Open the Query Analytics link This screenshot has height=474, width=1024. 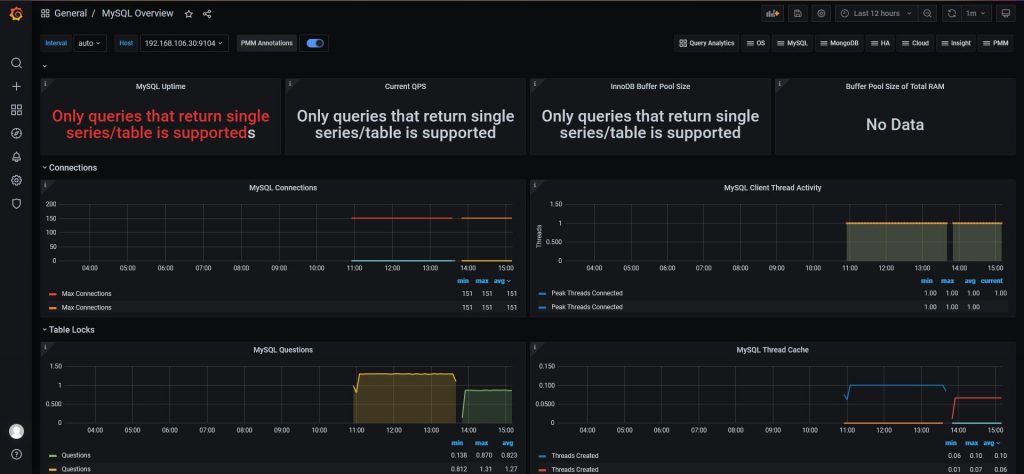[707, 43]
